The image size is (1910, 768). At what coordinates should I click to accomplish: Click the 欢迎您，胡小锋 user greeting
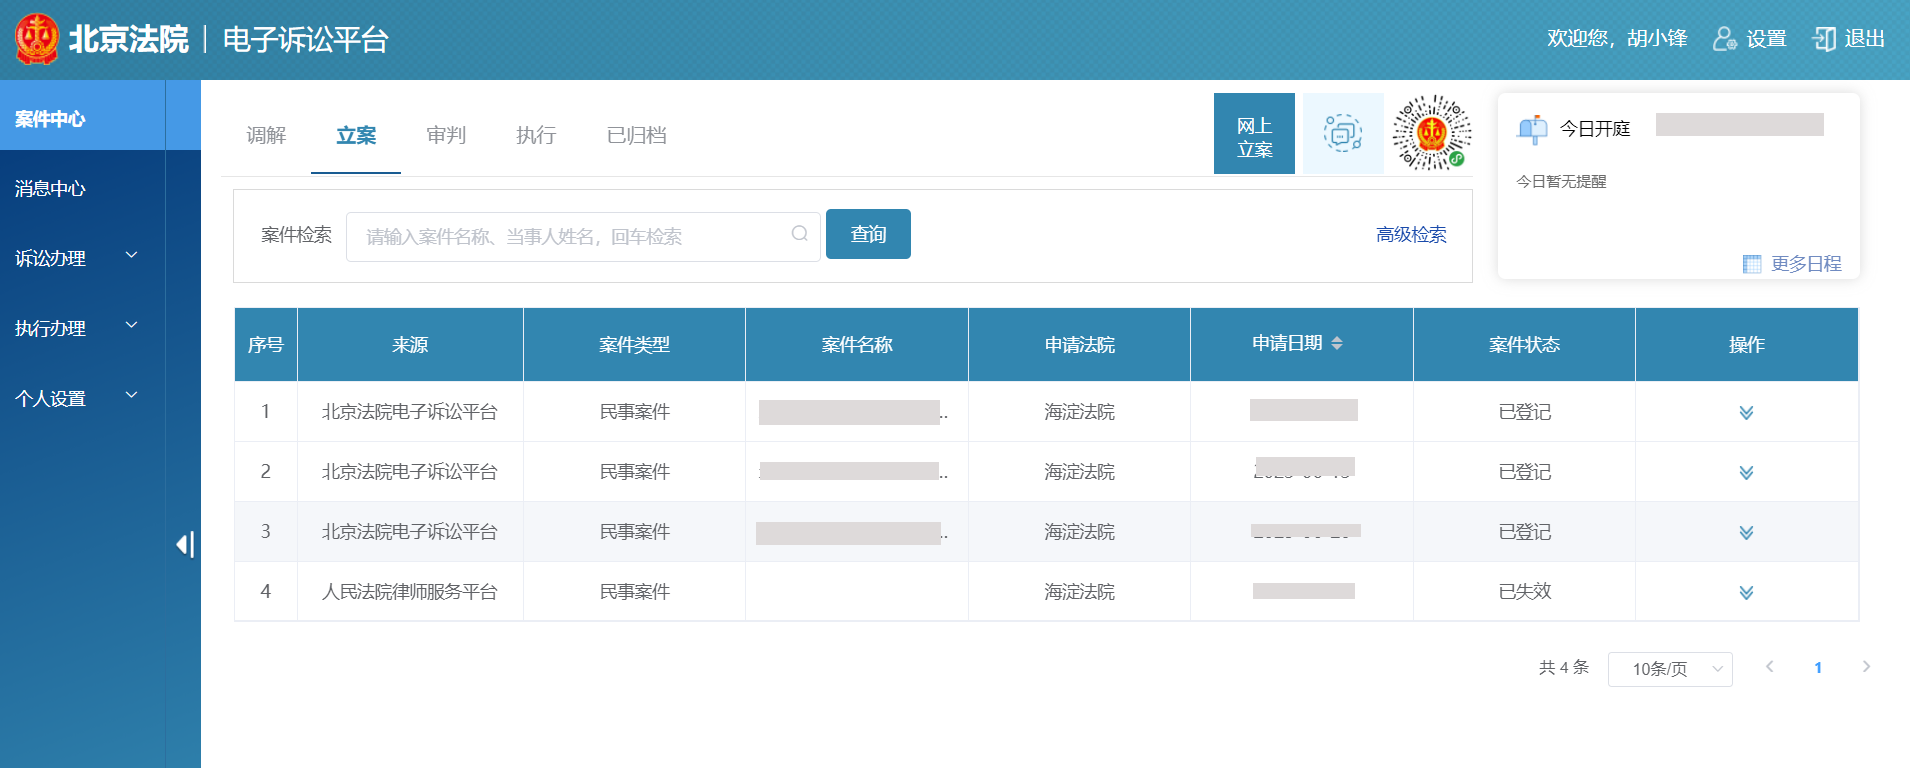[x=1617, y=39]
